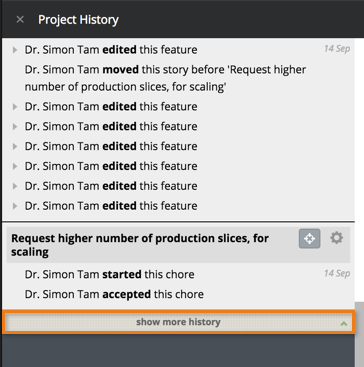
Task: Expand the fifth 'edited this feature' entry
Action: click(15, 166)
